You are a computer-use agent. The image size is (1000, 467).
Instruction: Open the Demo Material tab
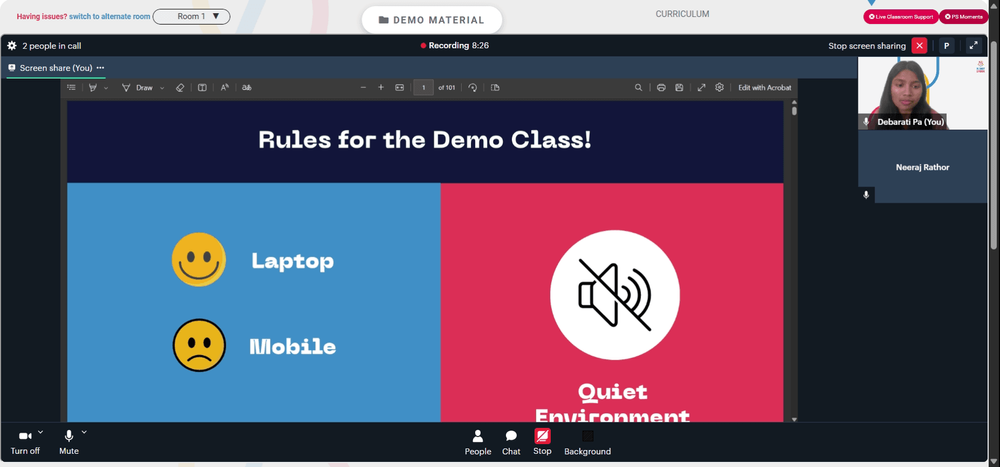point(432,20)
